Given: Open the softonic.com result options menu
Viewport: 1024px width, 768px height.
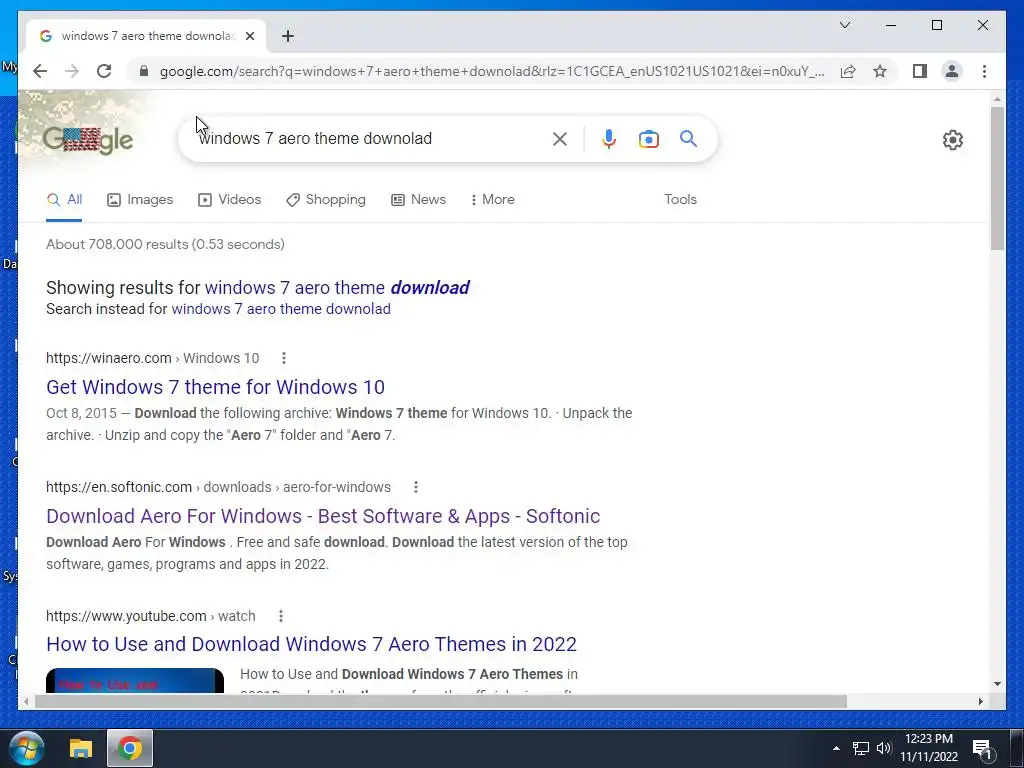Looking at the screenshot, I should pos(415,487).
